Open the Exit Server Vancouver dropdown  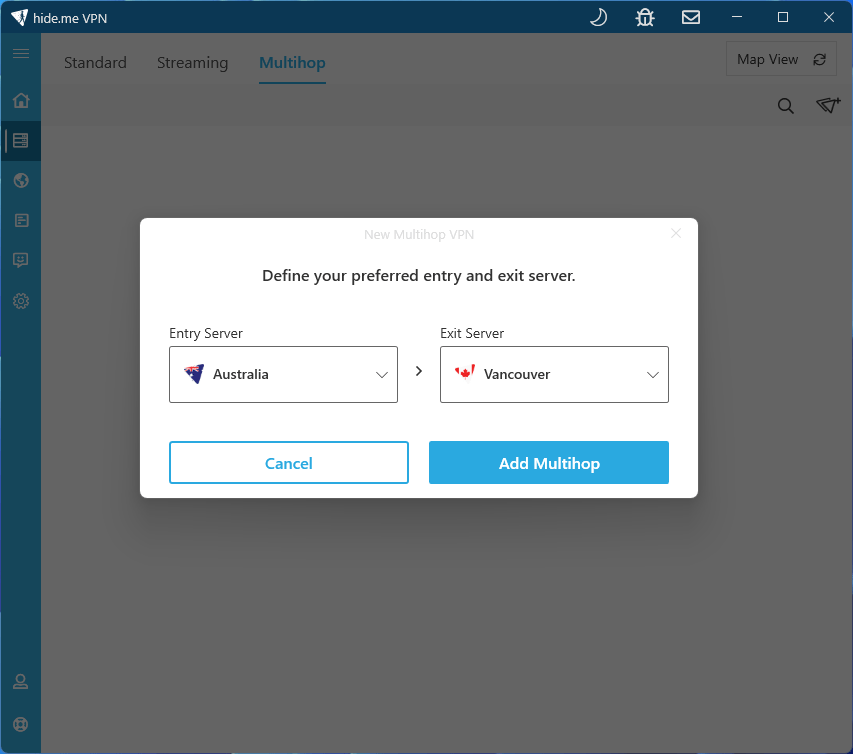point(554,374)
